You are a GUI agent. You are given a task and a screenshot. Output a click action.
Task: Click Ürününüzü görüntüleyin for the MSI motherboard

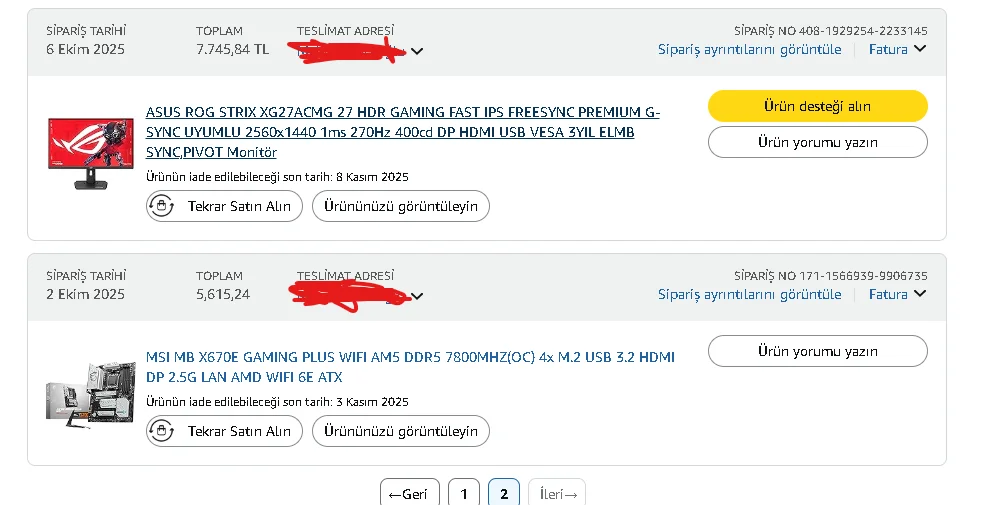(400, 432)
